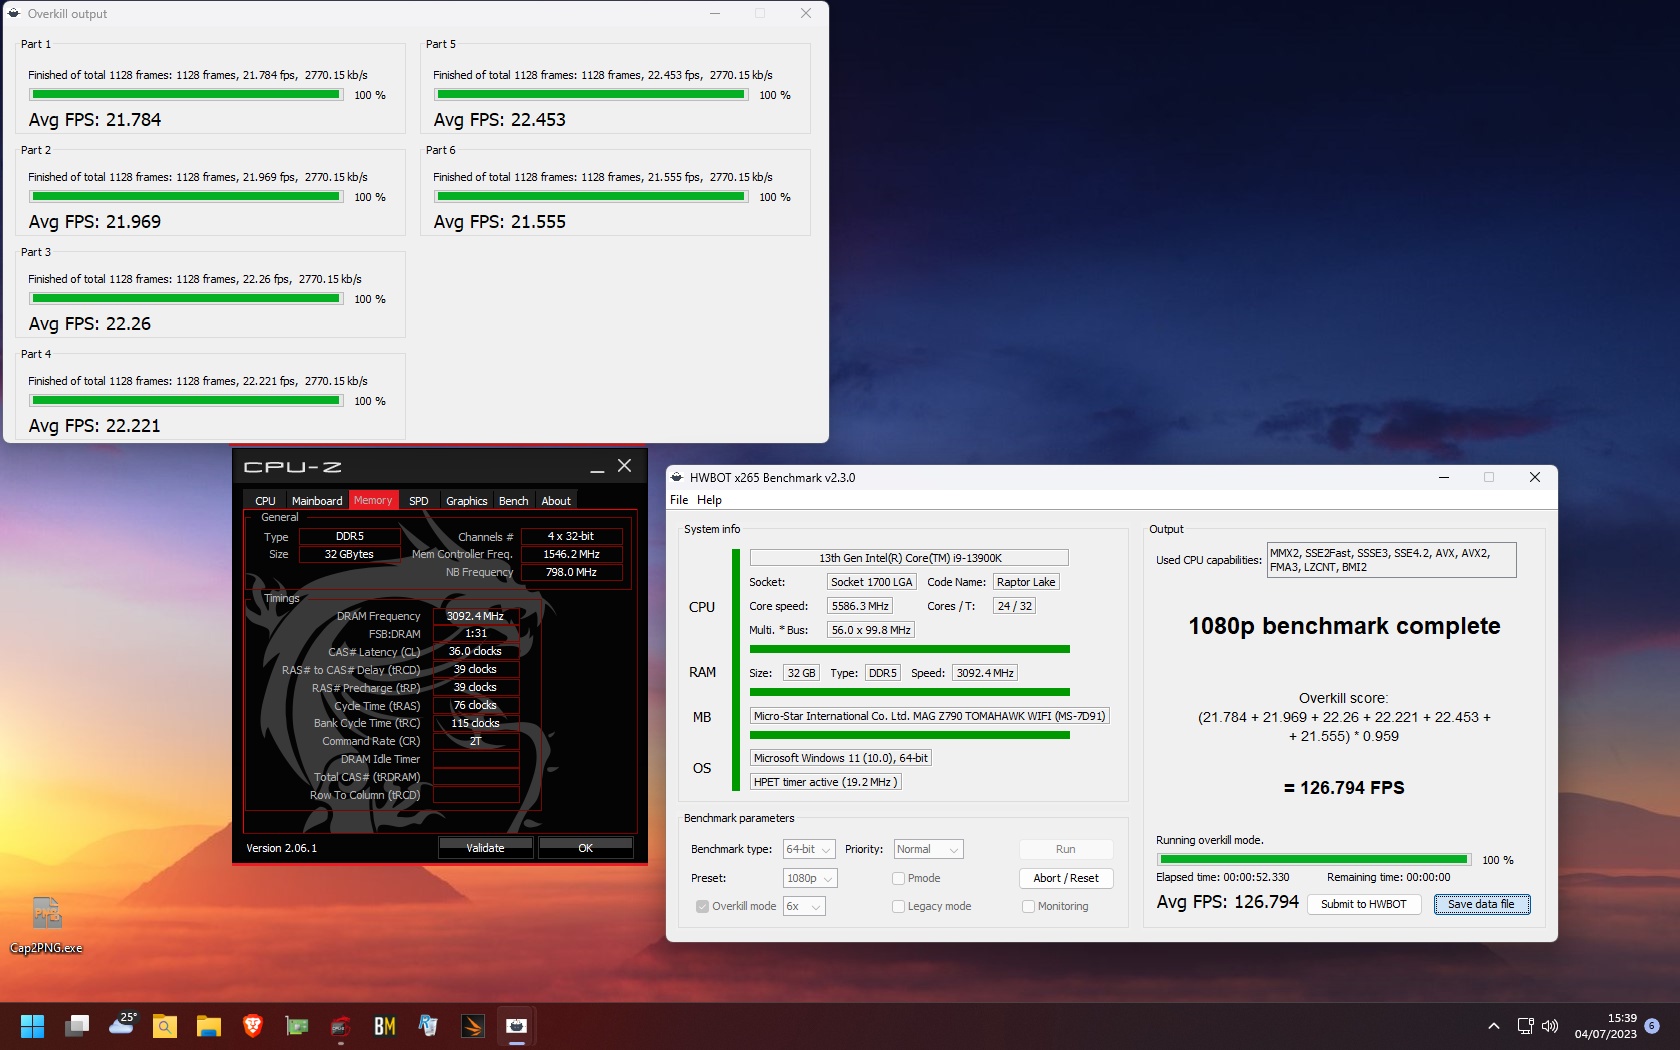Image resolution: width=1680 pixels, height=1050 pixels.
Task: Switch to the Bench tab in CPU-Z
Action: [x=513, y=500]
